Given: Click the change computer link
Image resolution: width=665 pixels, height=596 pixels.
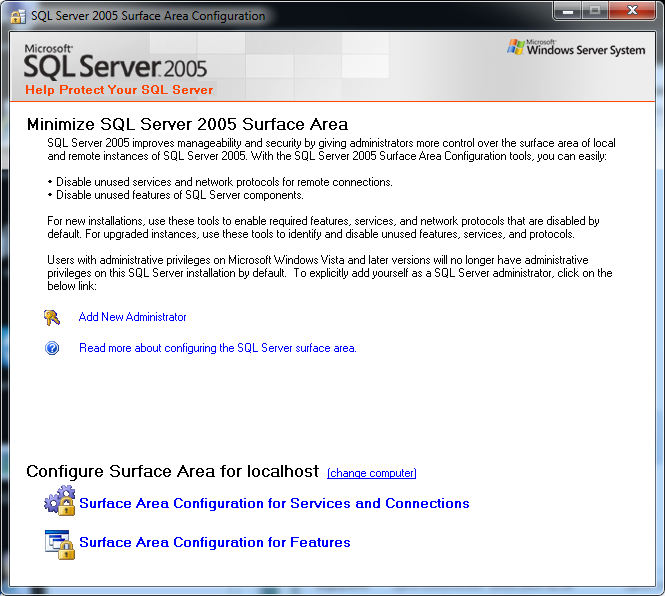Looking at the screenshot, I should [x=372, y=473].
